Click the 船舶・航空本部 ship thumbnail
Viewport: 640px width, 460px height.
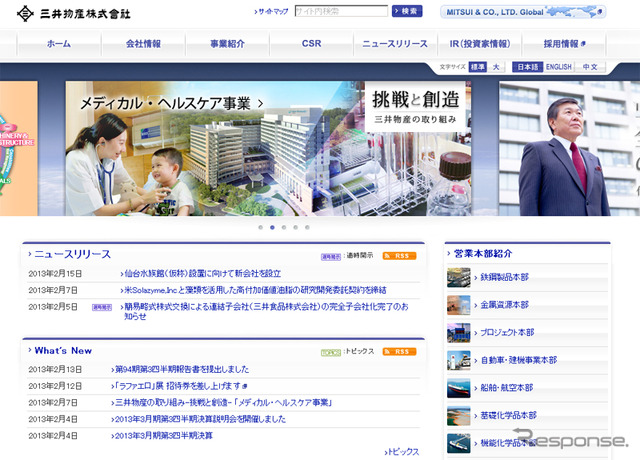pos(458,388)
